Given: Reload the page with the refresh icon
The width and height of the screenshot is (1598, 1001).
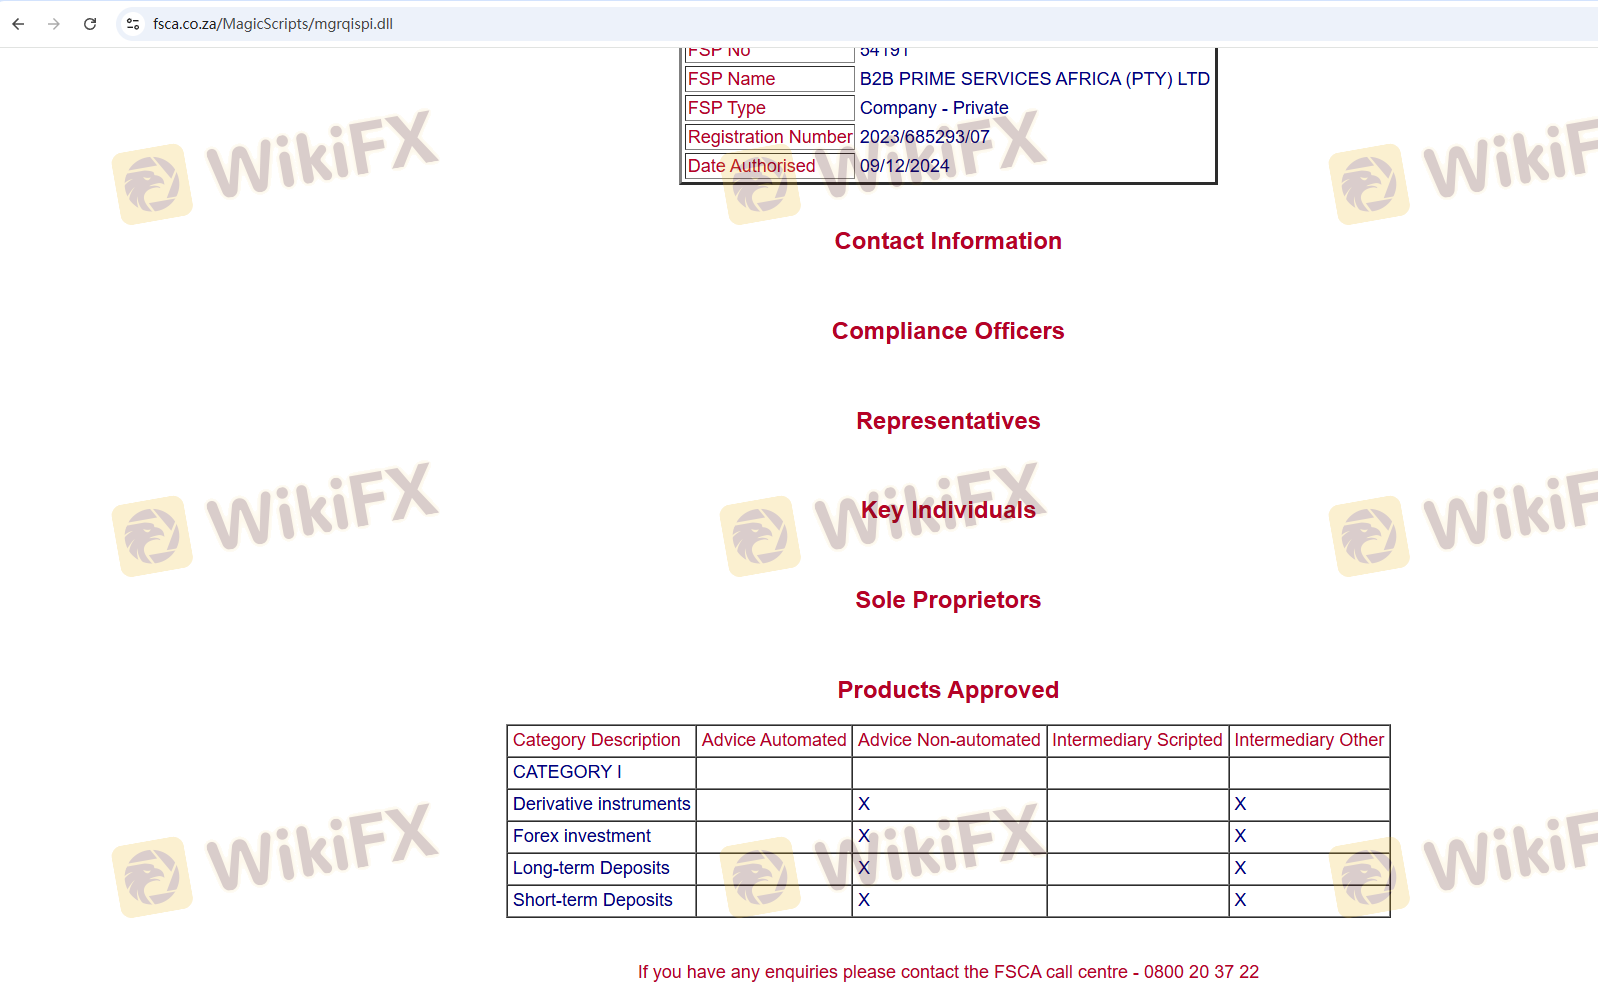Looking at the screenshot, I should click(x=90, y=24).
